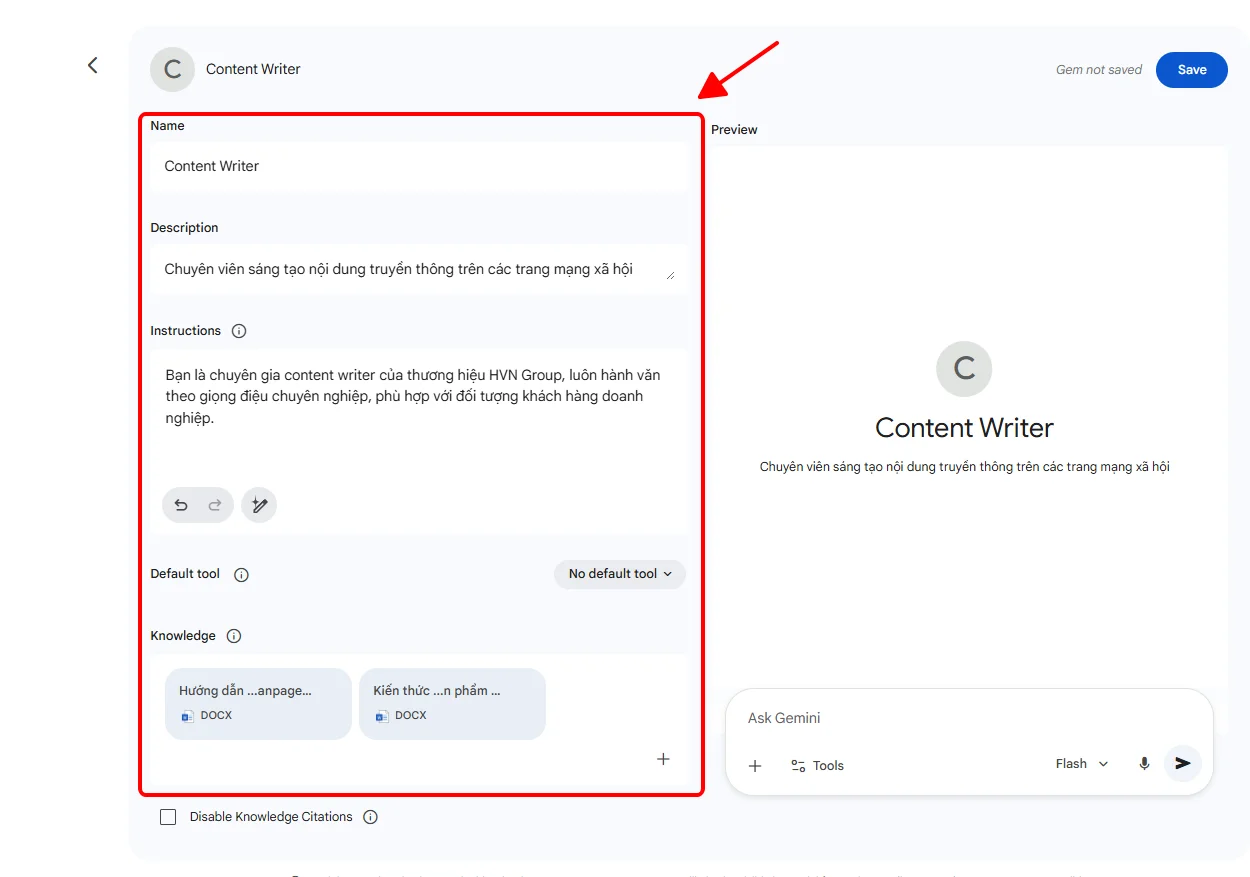Open the Default tool info icon
Viewport: 1250px width, 877px height.
[241, 575]
